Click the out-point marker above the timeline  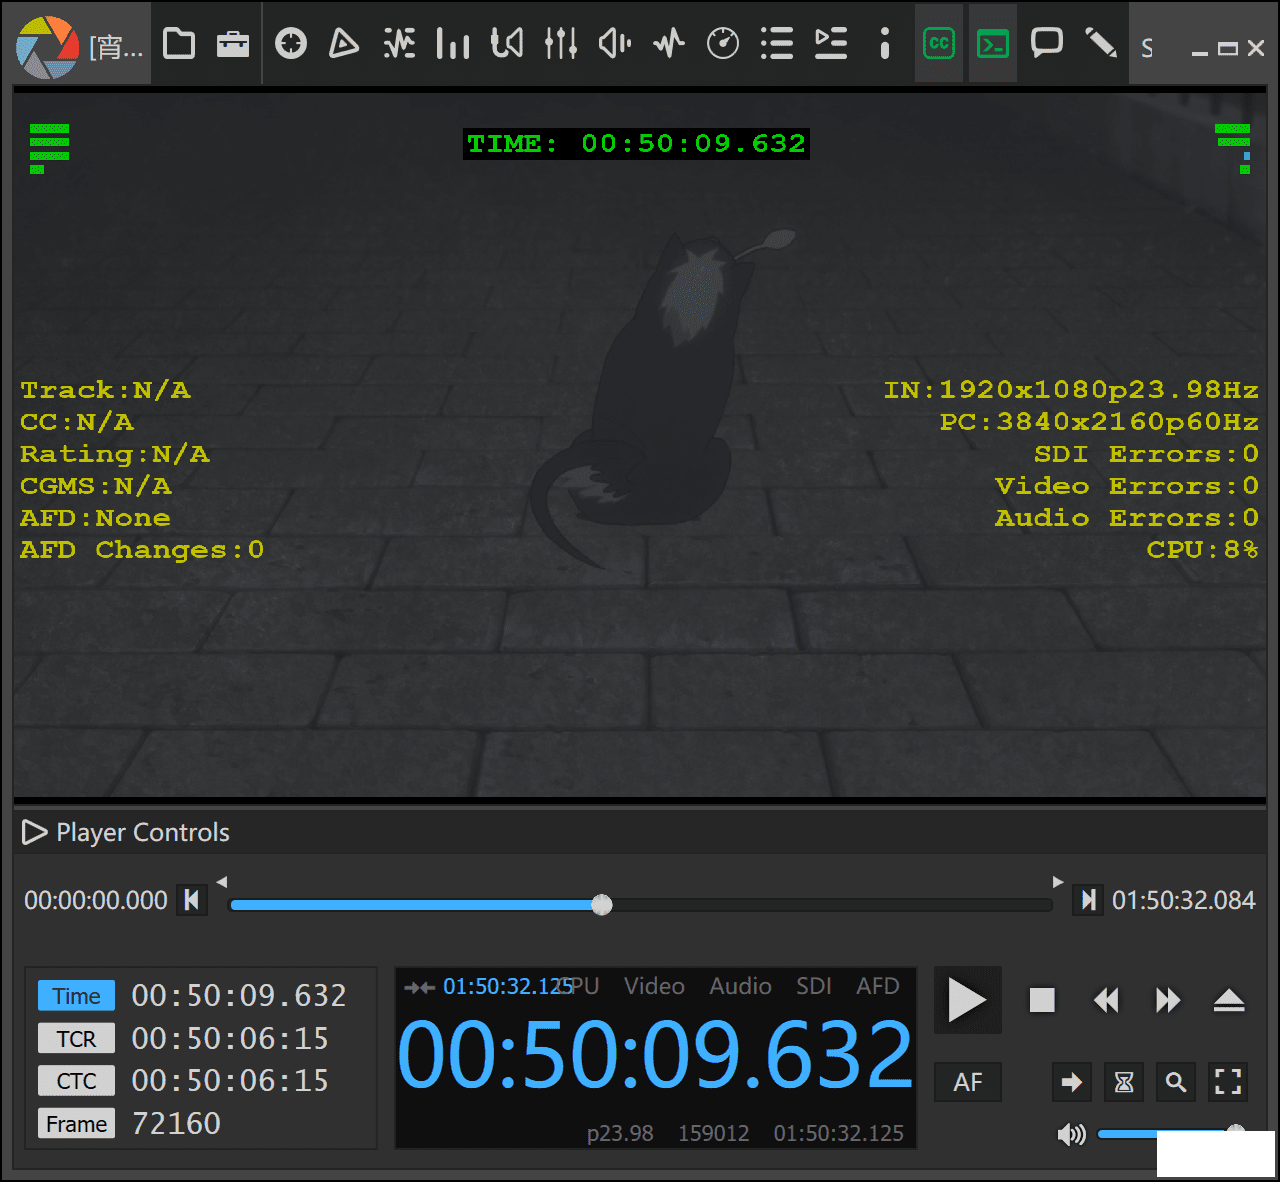click(x=1058, y=882)
